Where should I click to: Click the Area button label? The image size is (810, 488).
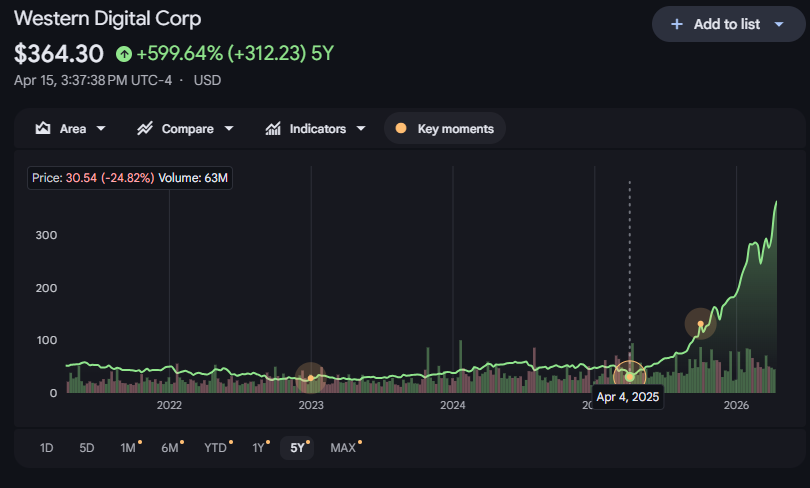point(73,129)
